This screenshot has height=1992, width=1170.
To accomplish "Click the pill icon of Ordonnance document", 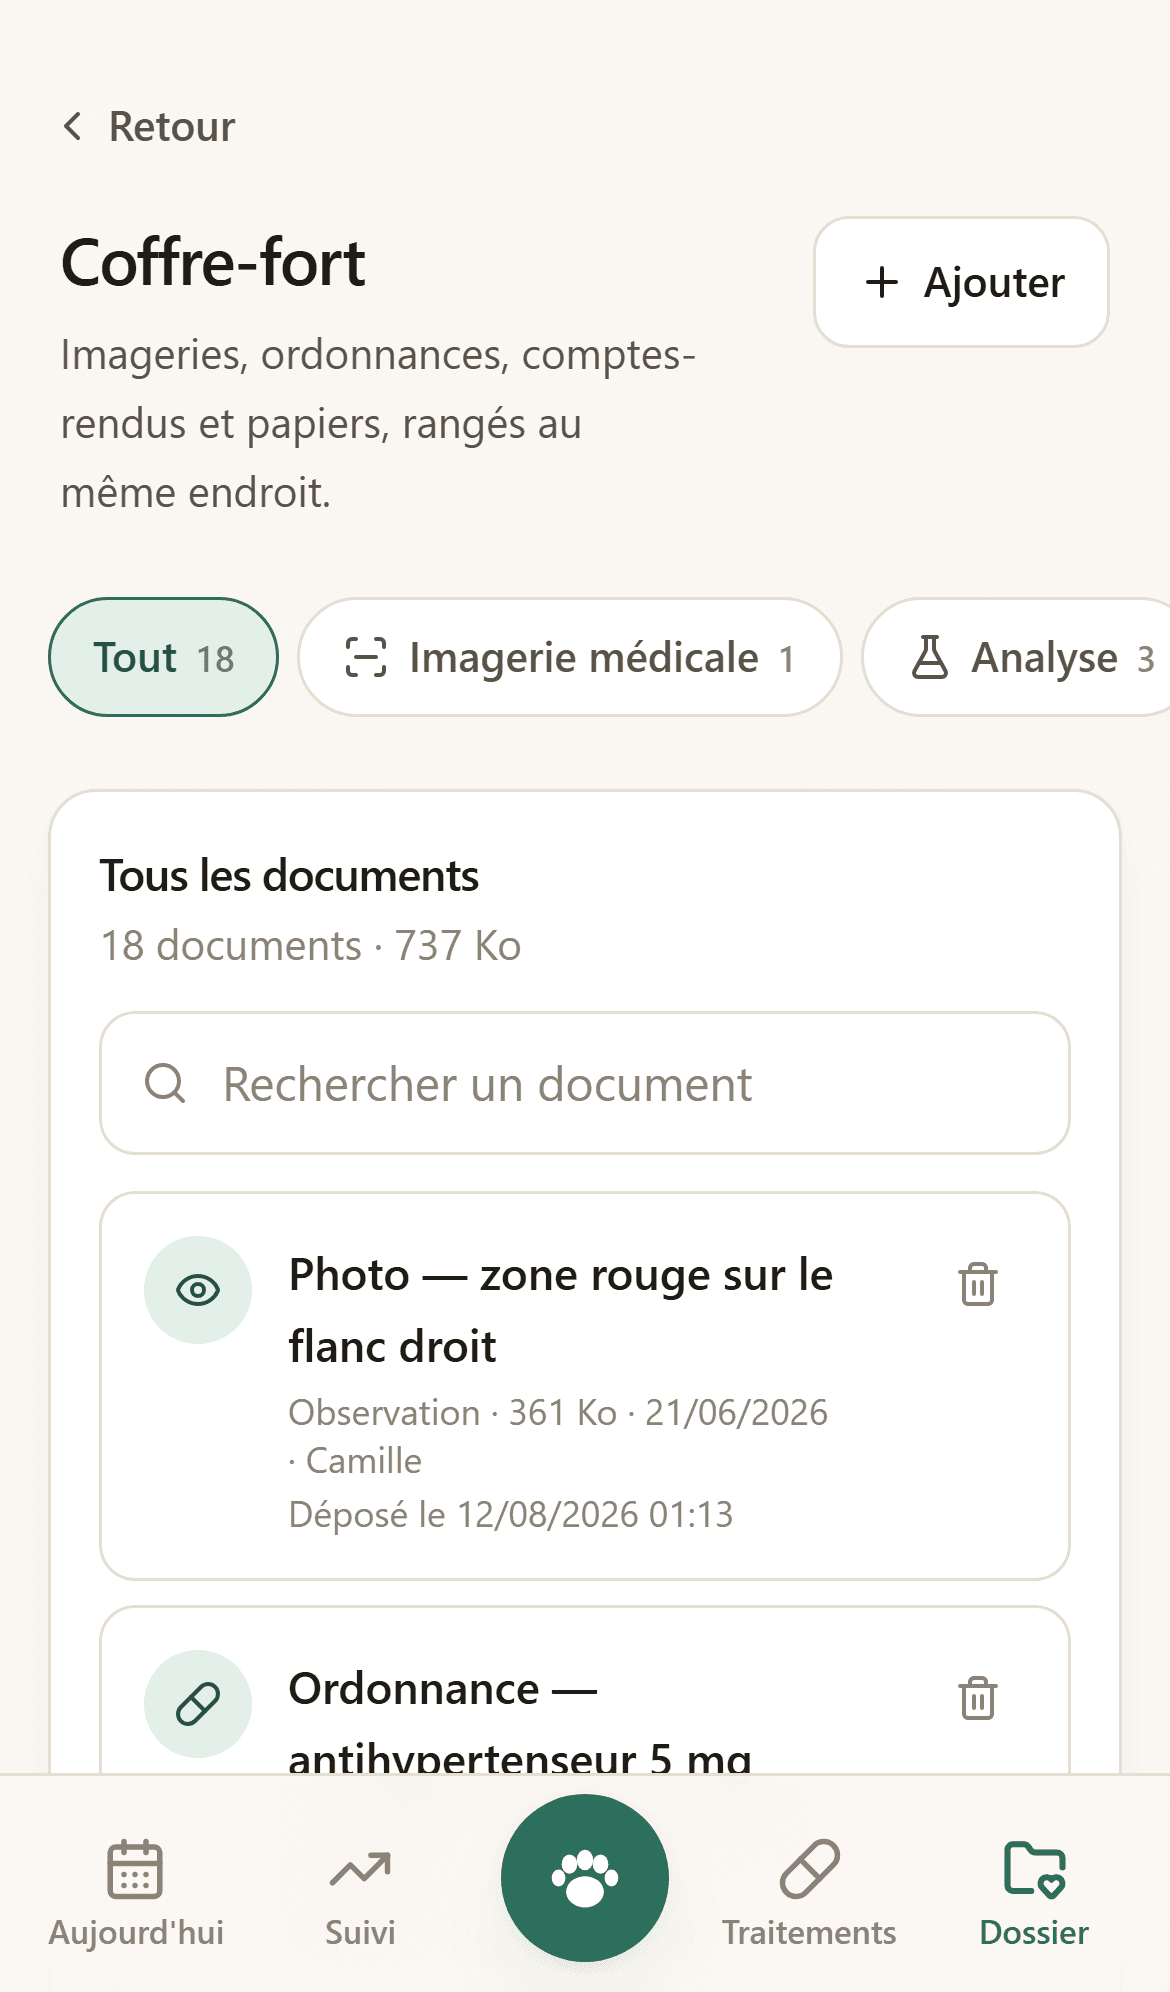I will click(x=198, y=1704).
